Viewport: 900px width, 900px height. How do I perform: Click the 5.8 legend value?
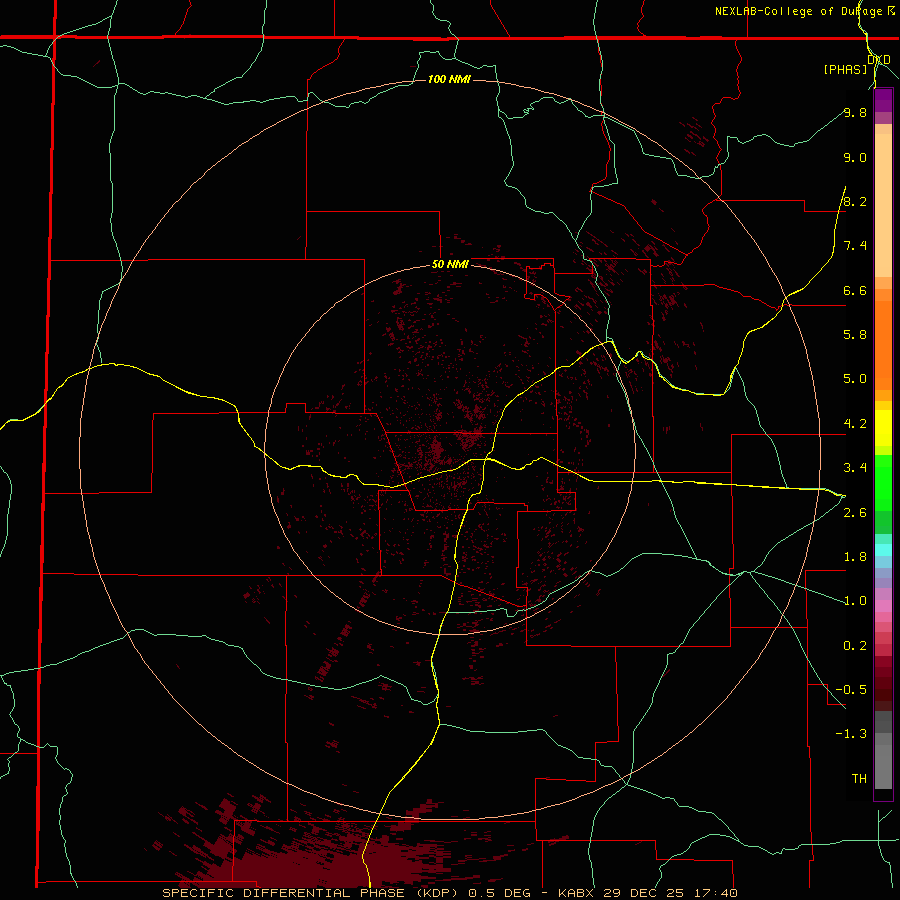[x=855, y=335]
